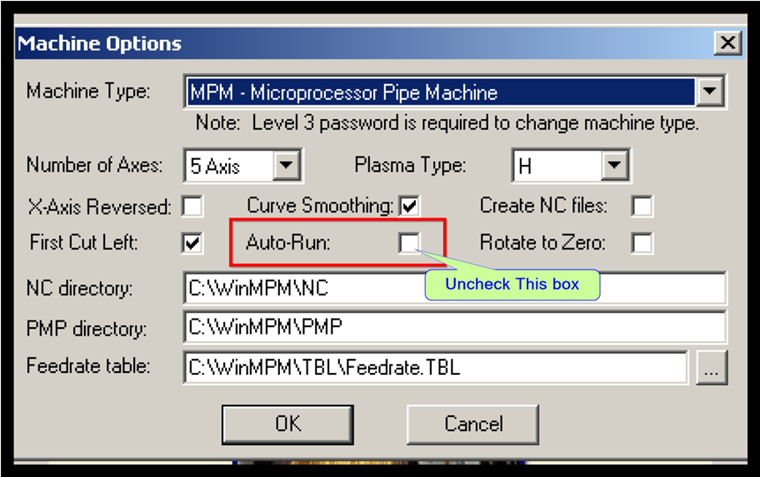Click the Create NC files label
Image resolution: width=760 pixels, height=477 pixels.
[543, 206]
